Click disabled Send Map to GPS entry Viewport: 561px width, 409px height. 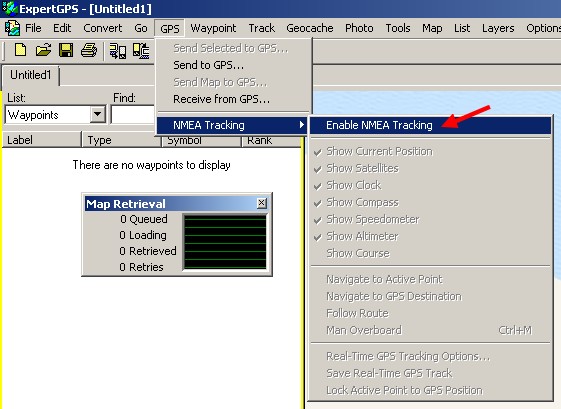pyautogui.click(x=233, y=82)
